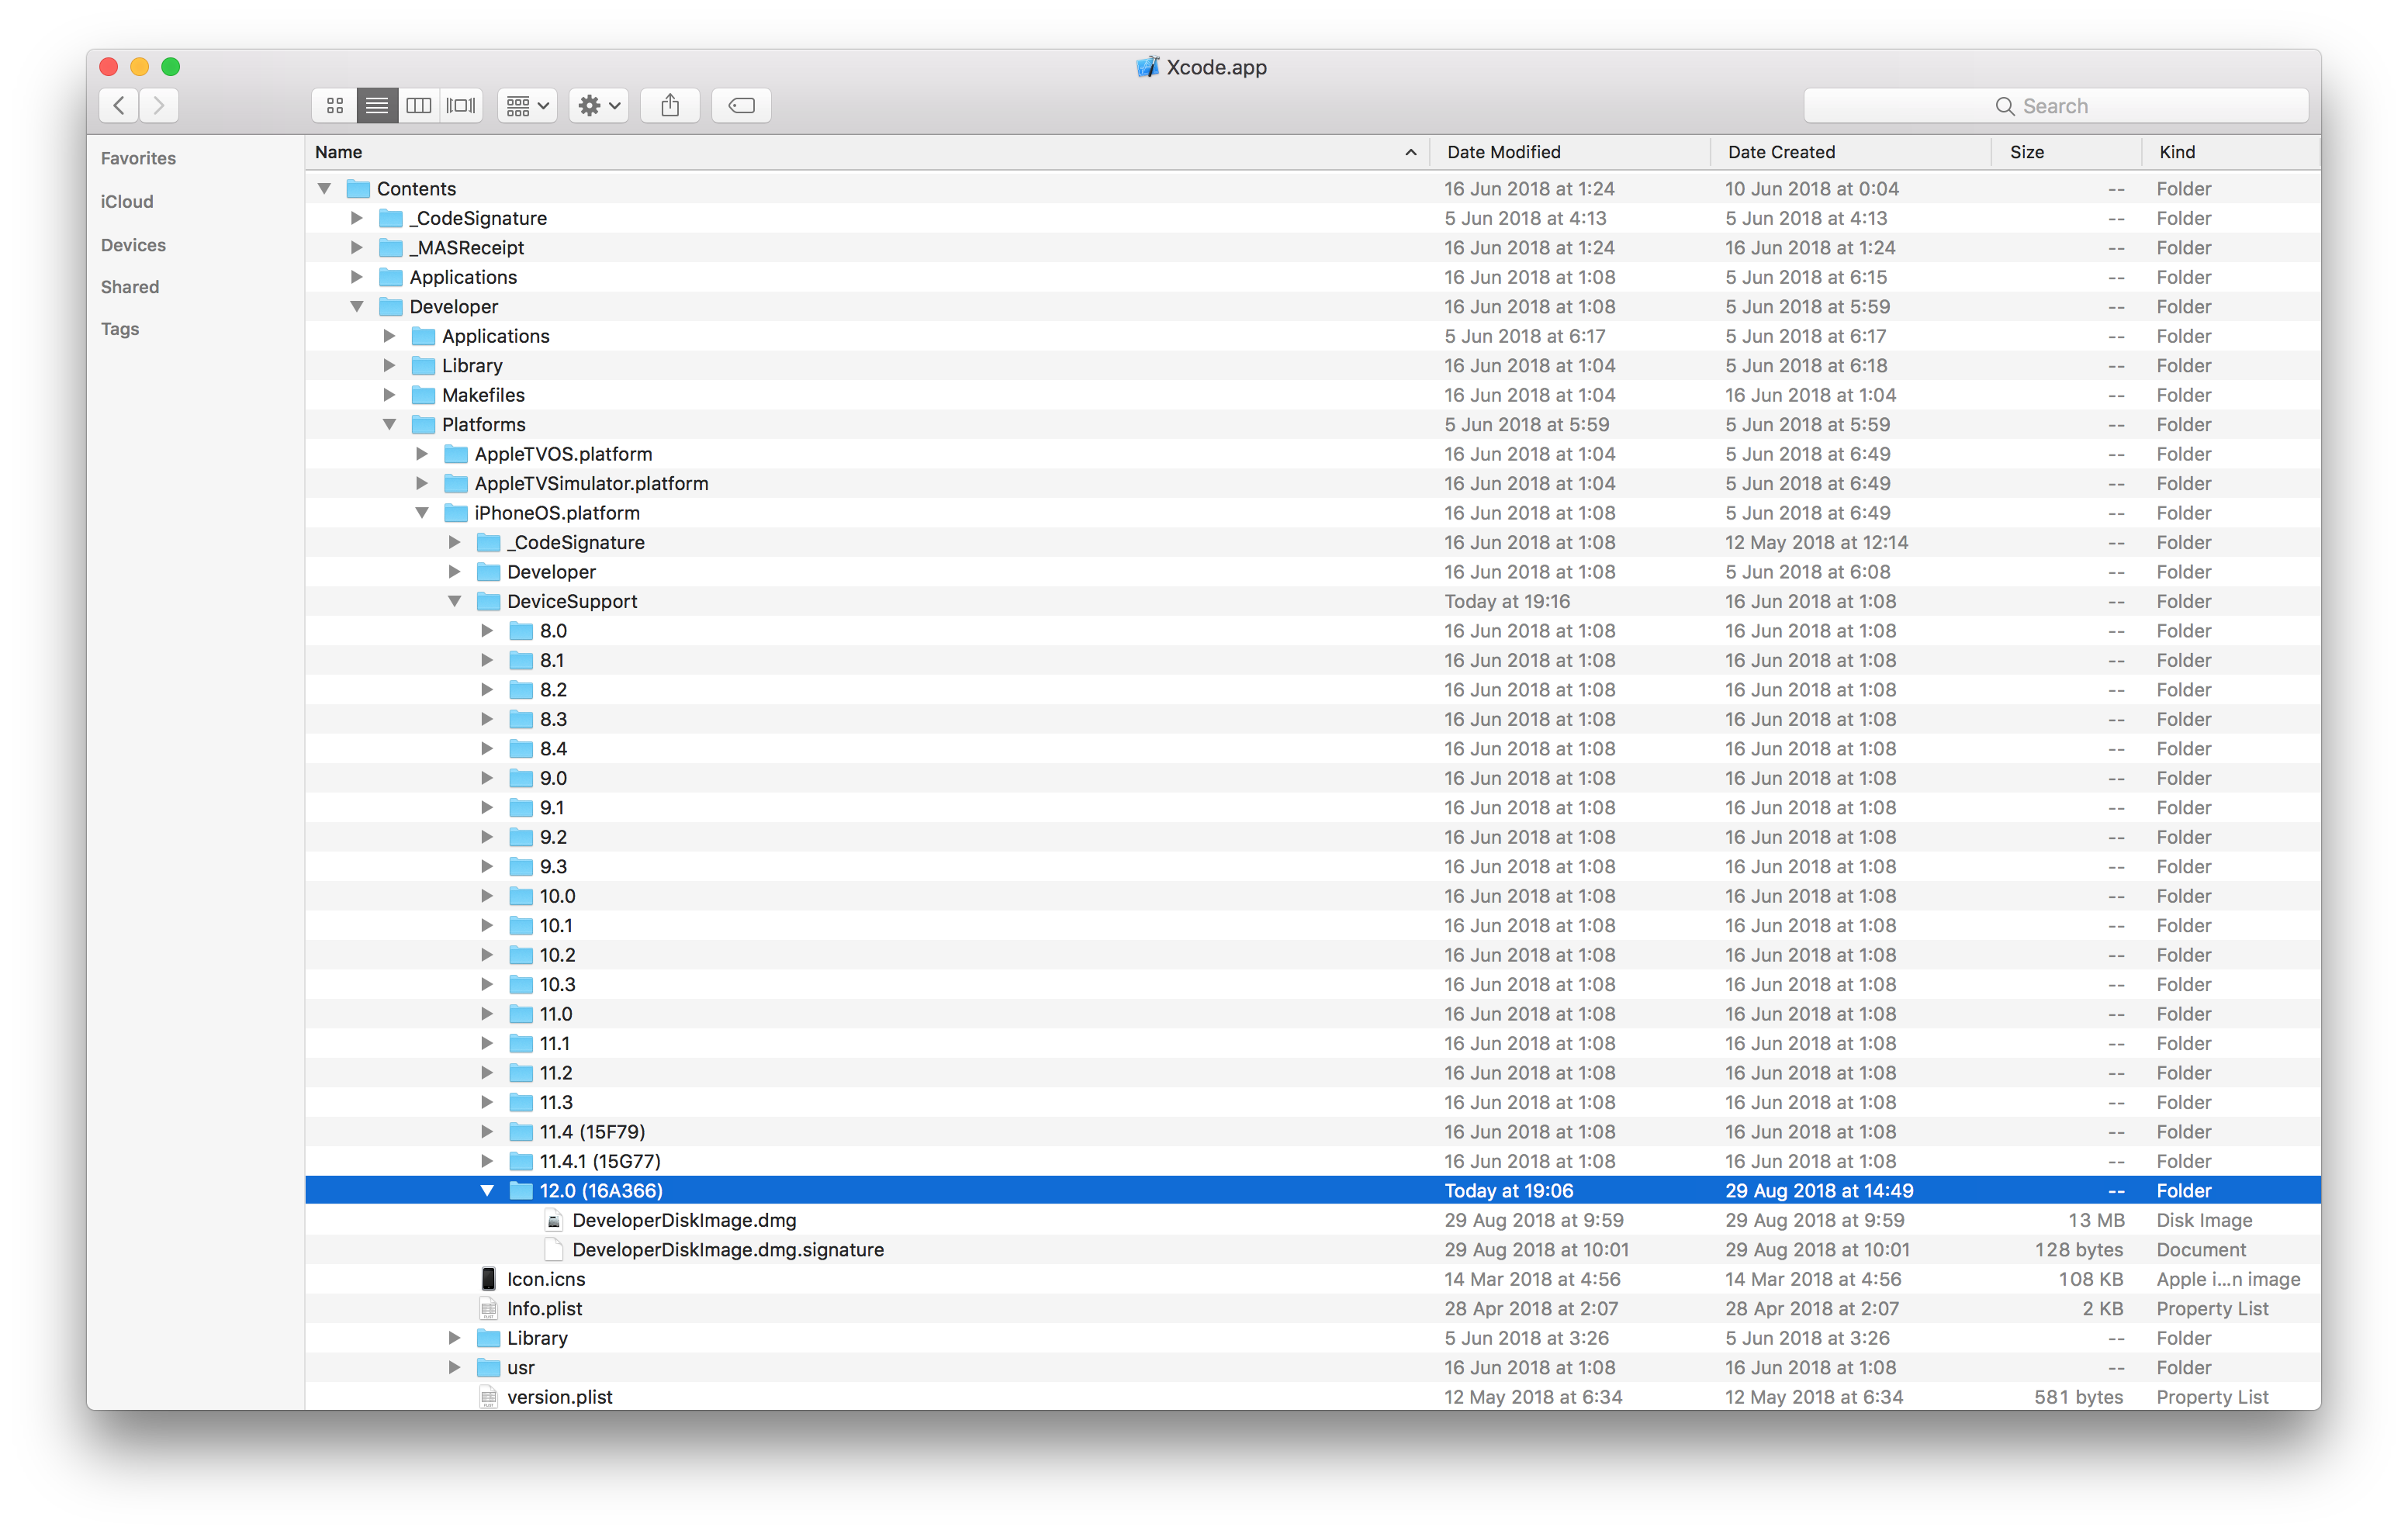This screenshot has height=1534, width=2408.
Task: Switch to icon view
Action: (335, 105)
